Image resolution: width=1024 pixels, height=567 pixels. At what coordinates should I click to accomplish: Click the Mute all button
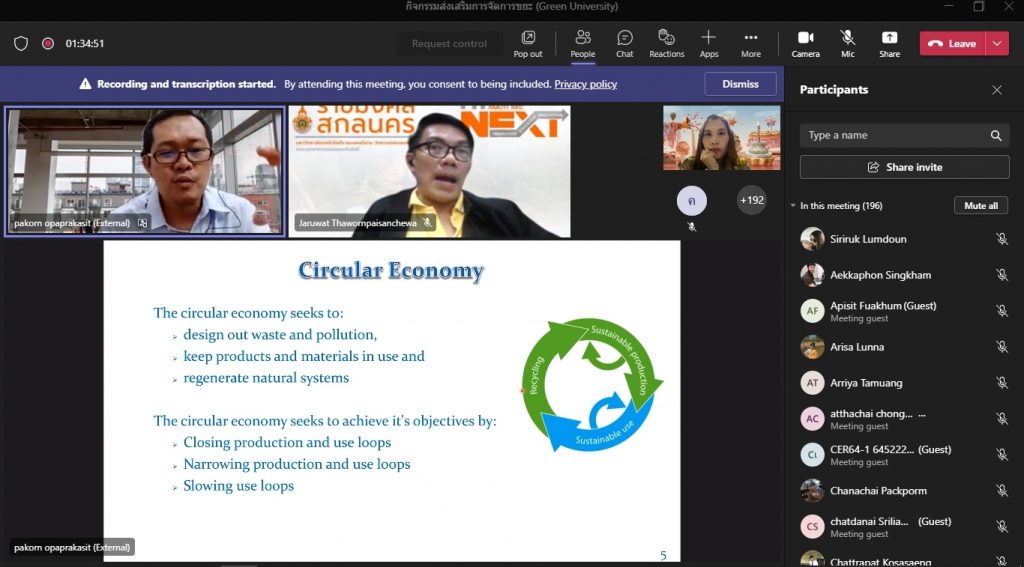pyautogui.click(x=980, y=206)
